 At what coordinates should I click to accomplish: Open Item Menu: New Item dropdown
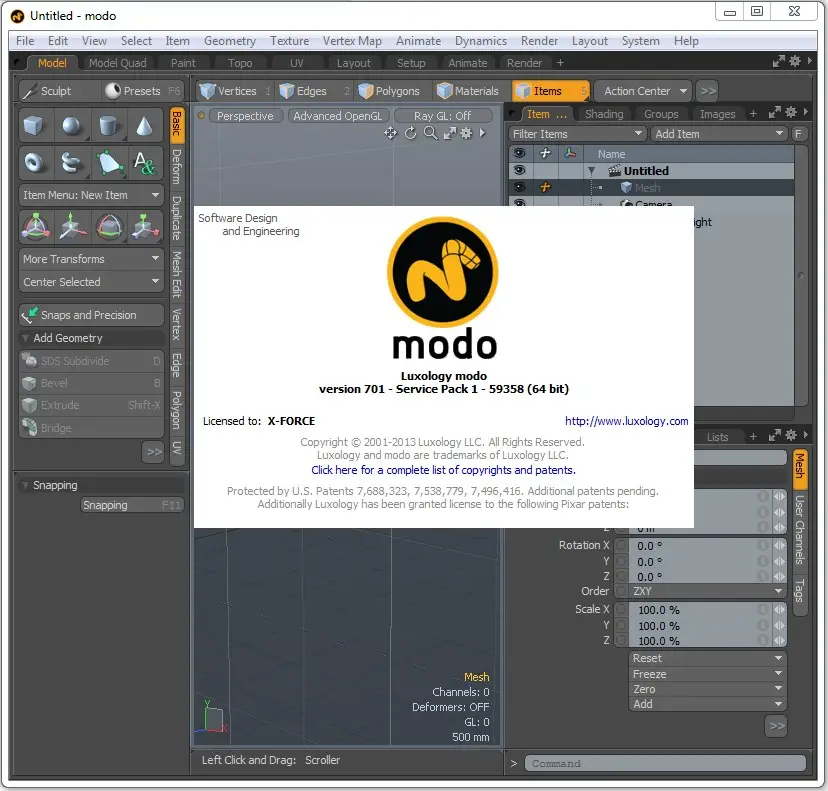pos(91,195)
